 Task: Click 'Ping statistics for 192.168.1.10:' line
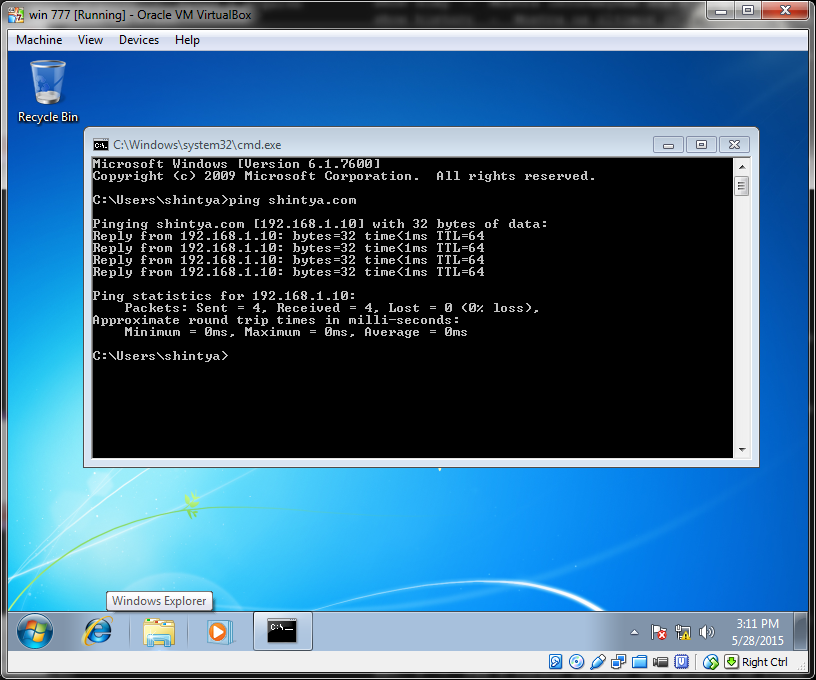coord(224,296)
